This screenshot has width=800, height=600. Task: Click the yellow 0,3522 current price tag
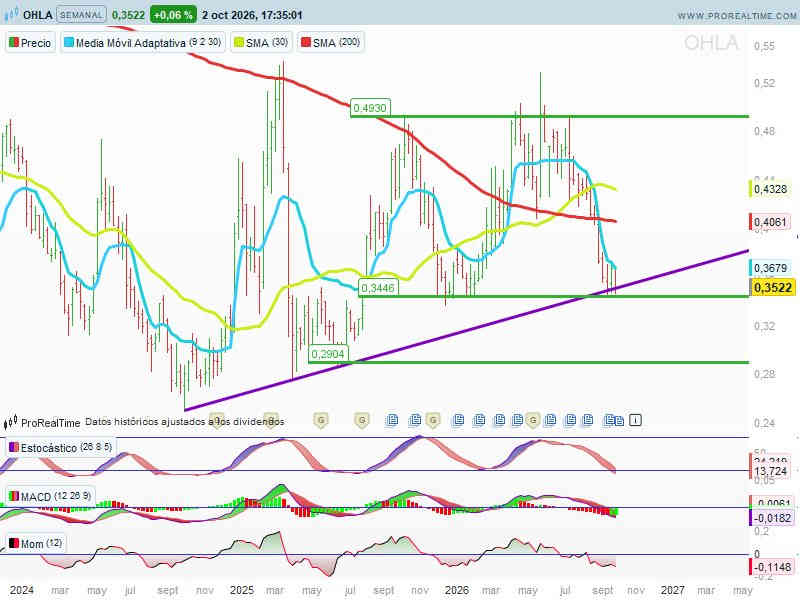772,287
